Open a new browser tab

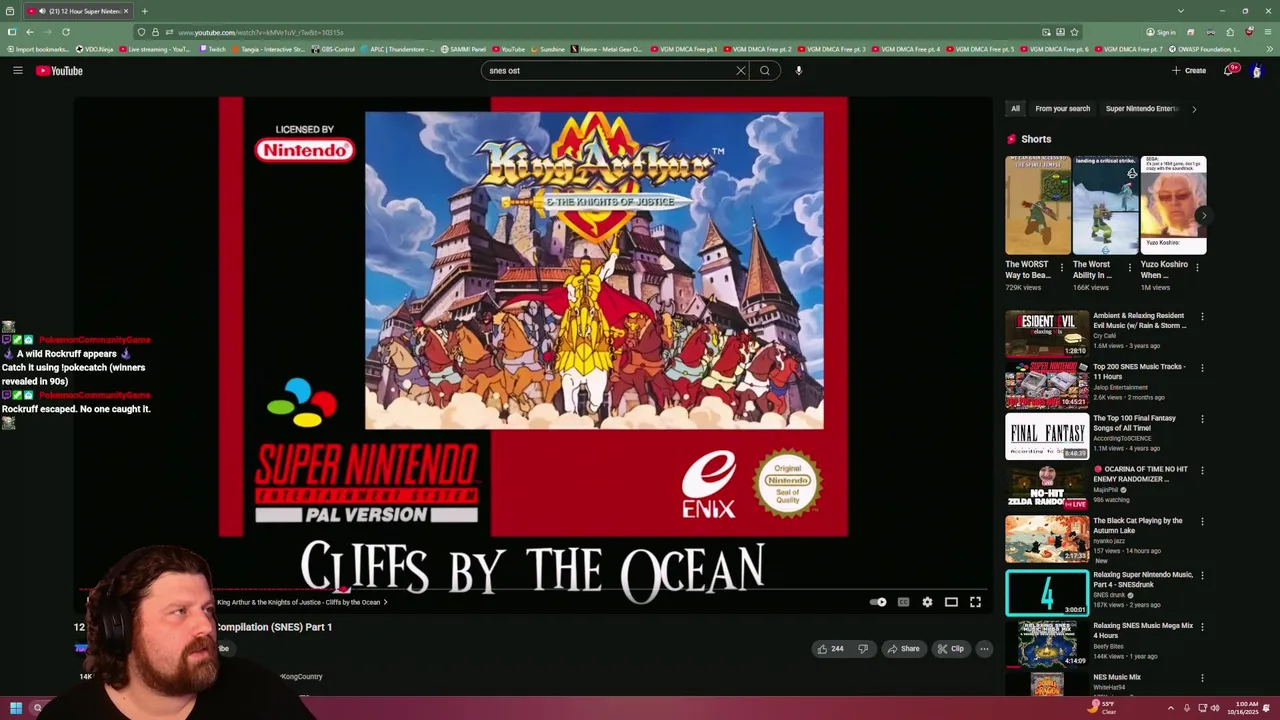[x=144, y=11]
